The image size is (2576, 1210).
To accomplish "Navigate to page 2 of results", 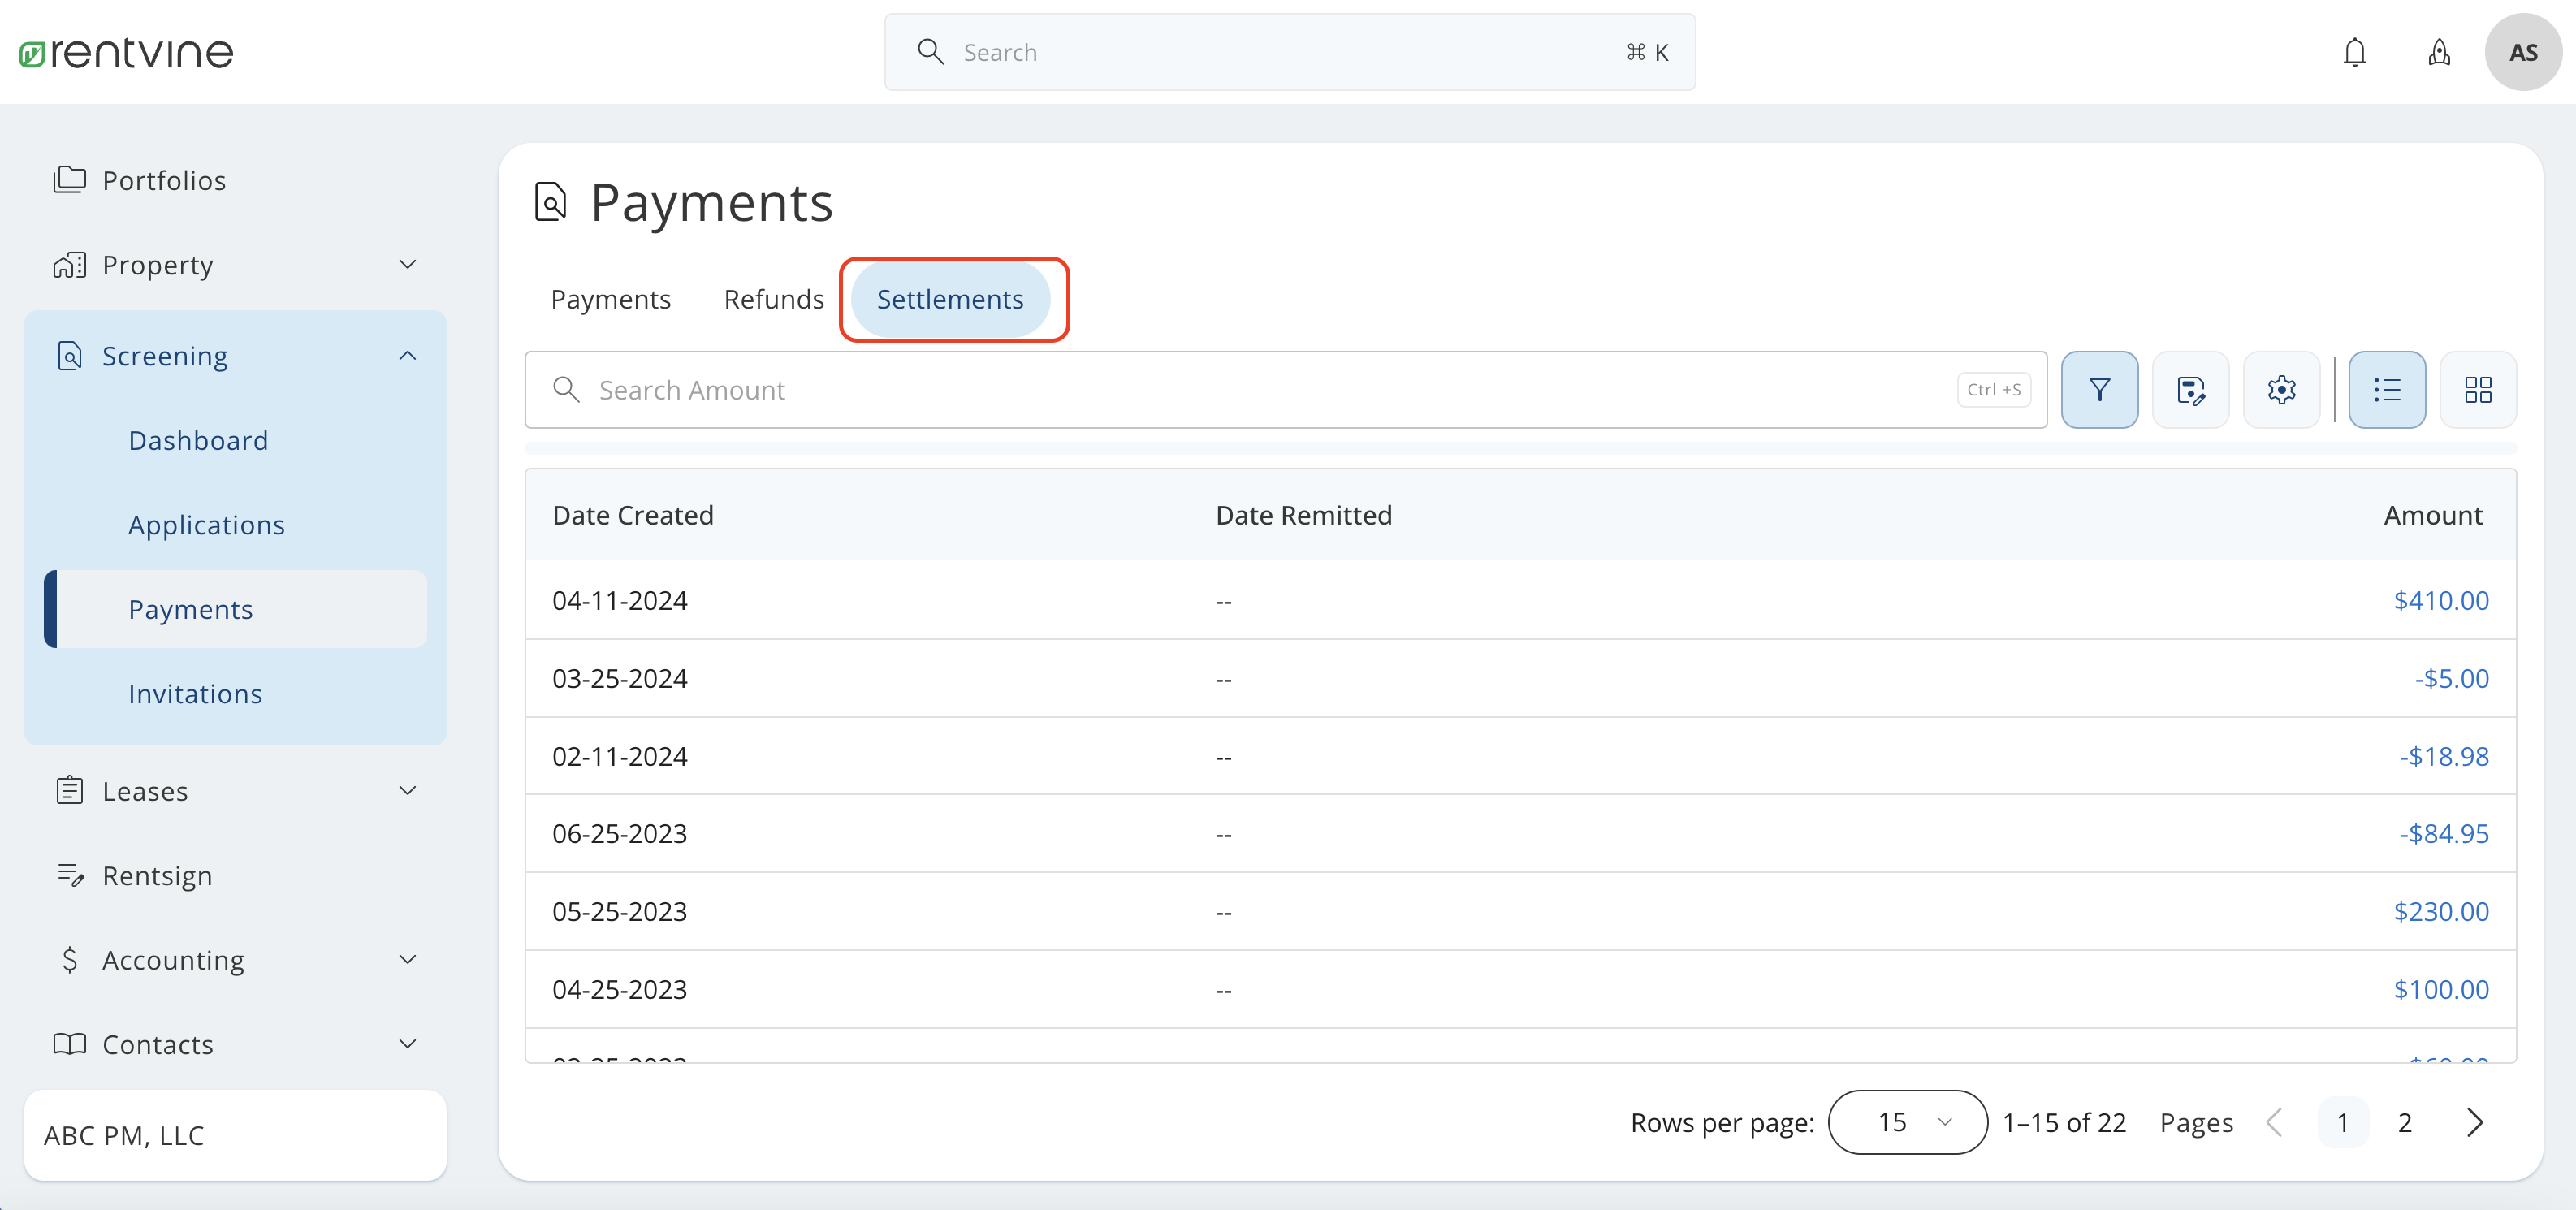I will click(x=2406, y=1122).
